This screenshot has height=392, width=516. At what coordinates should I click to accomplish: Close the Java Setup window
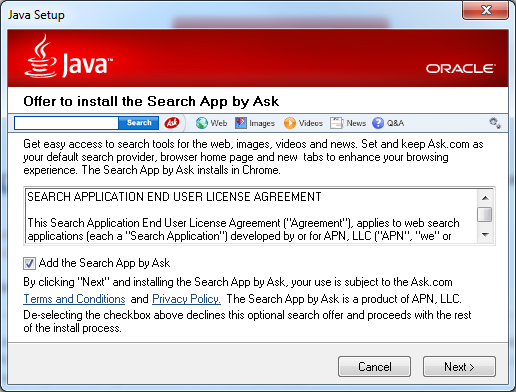tap(486, 10)
